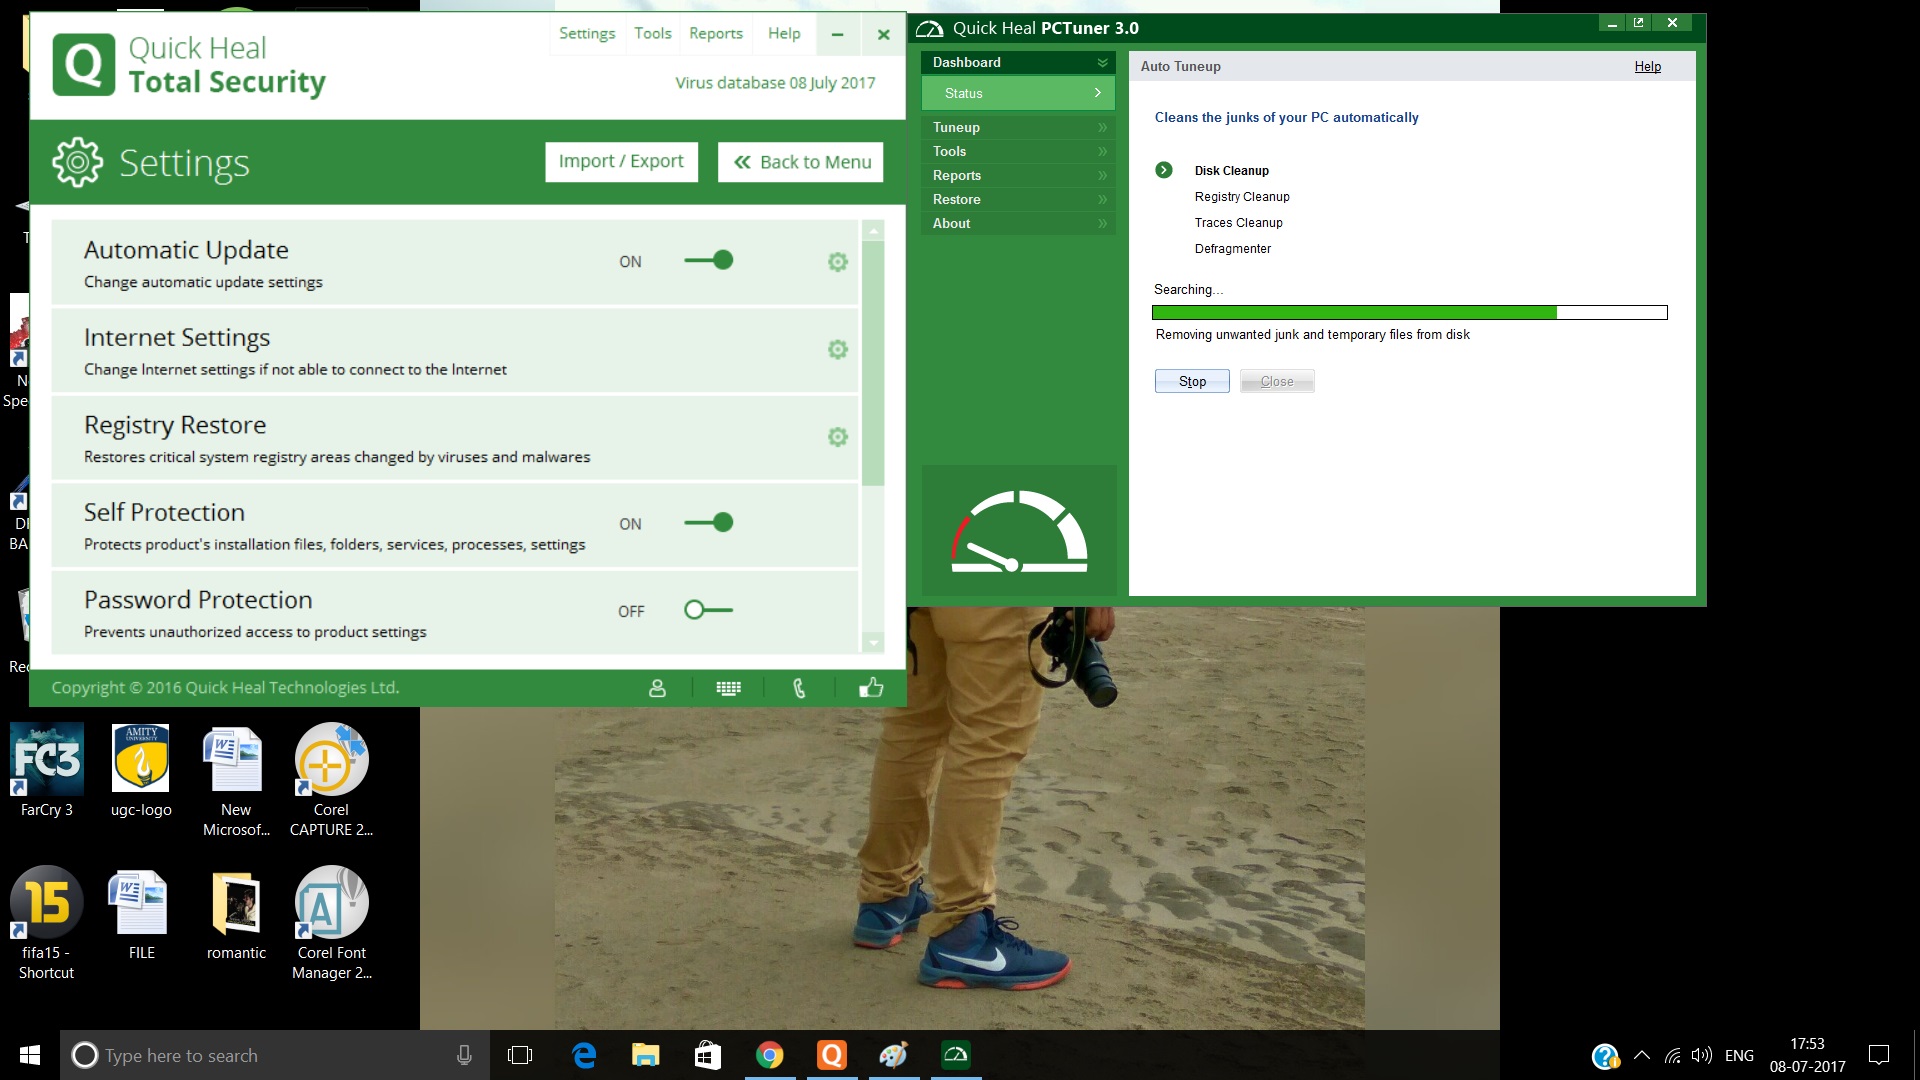
Task: Open Task View from the taskbar
Action: tap(520, 1055)
